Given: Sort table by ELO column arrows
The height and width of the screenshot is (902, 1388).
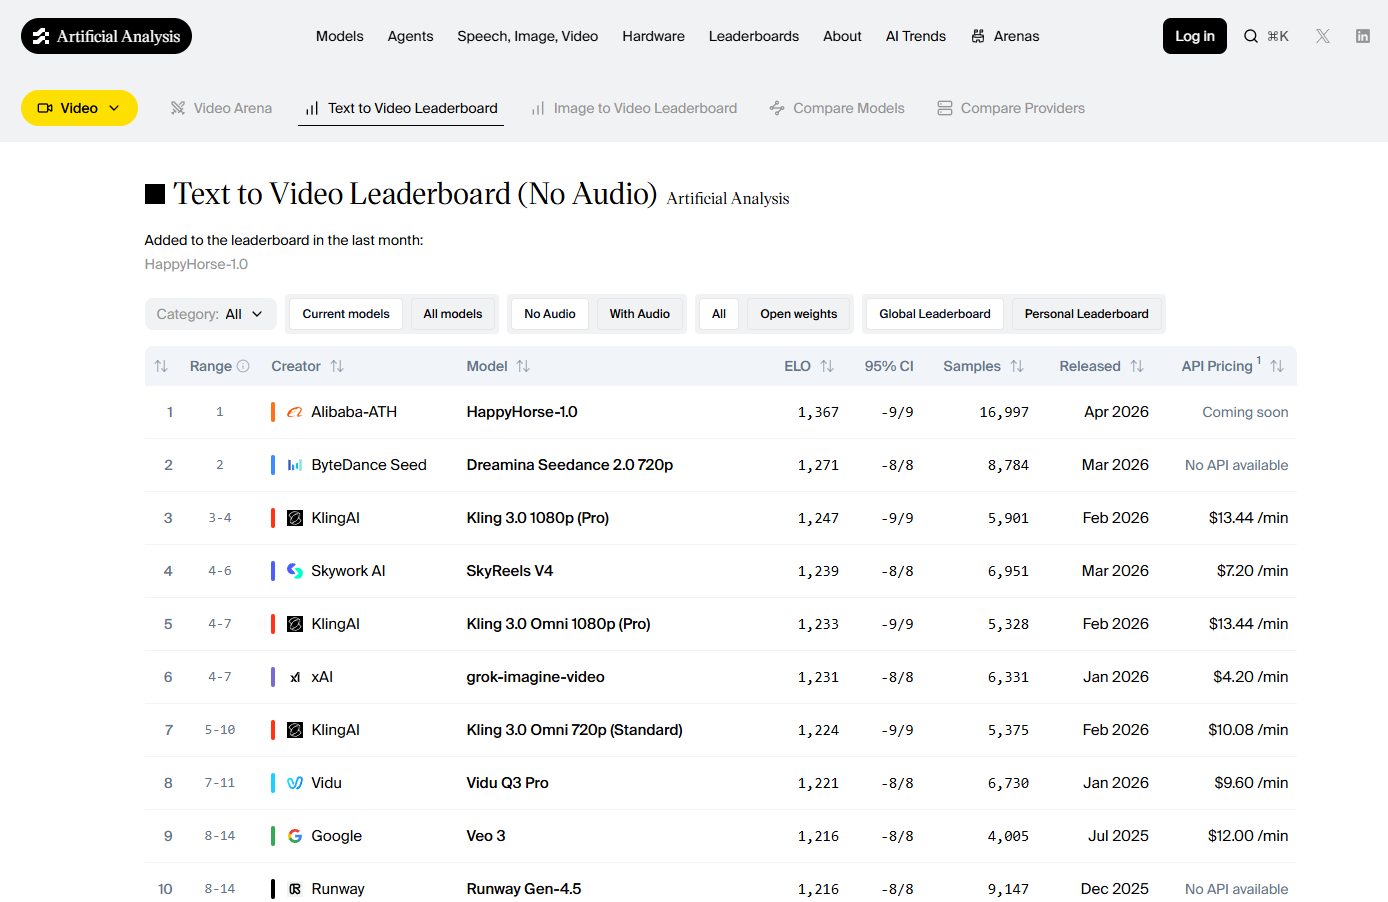Looking at the screenshot, I should pyautogui.click(x=827, y=366).
